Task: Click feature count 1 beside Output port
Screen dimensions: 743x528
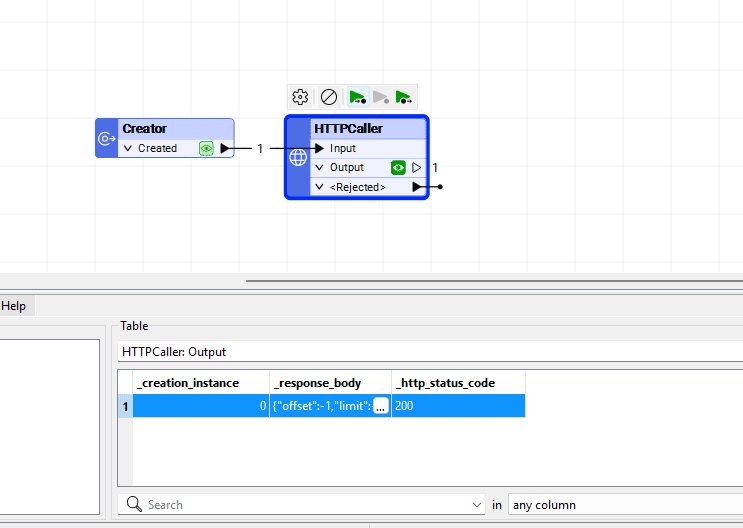Action: click(435, 167)
